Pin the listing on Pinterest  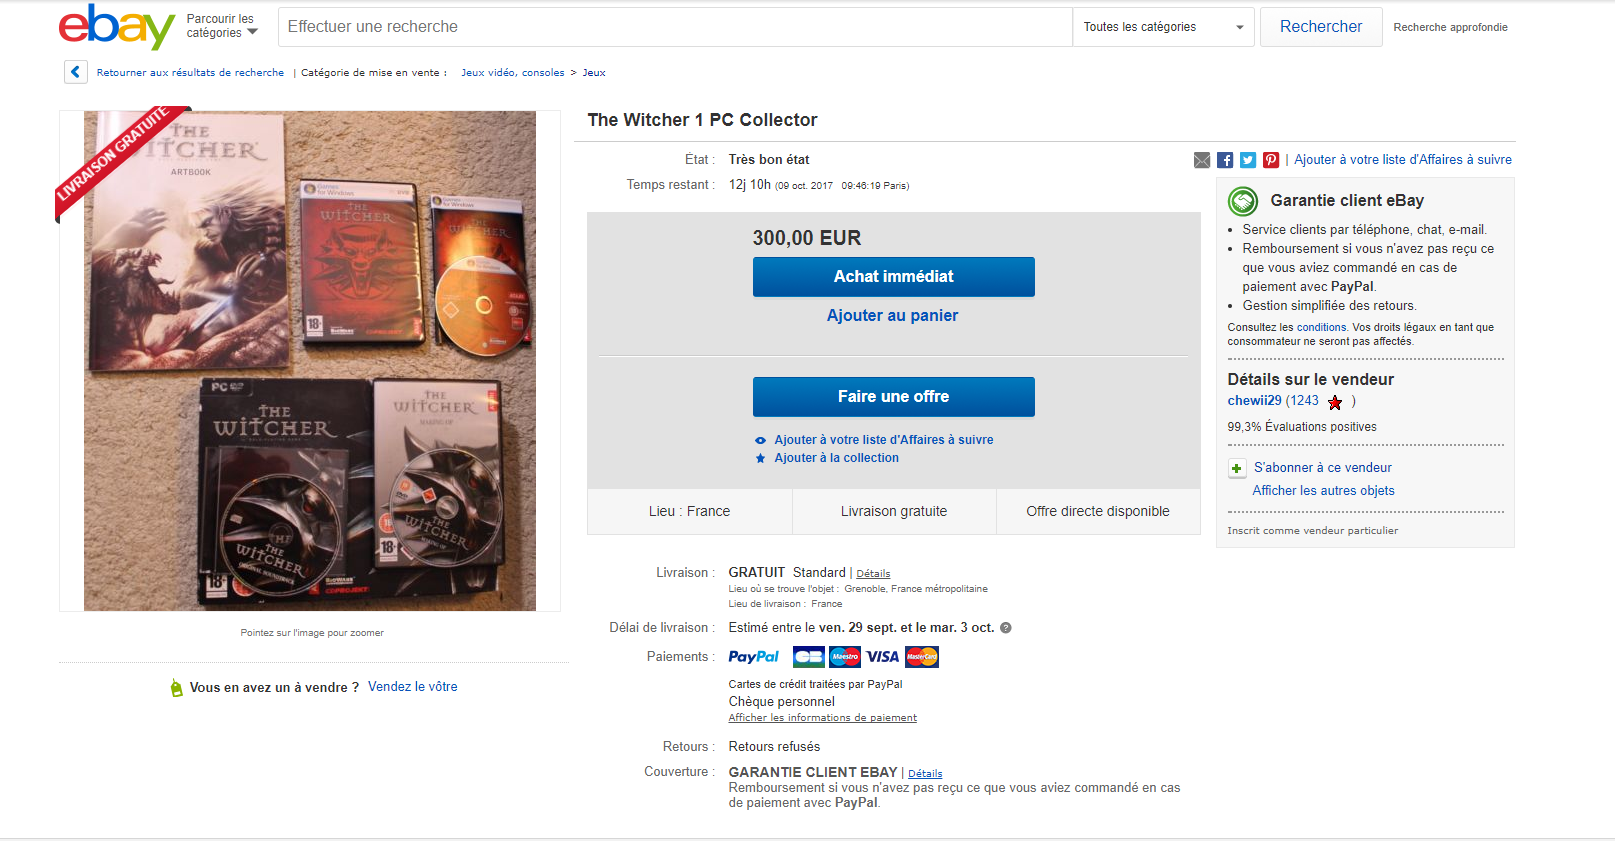click(x=1271, y=160)
